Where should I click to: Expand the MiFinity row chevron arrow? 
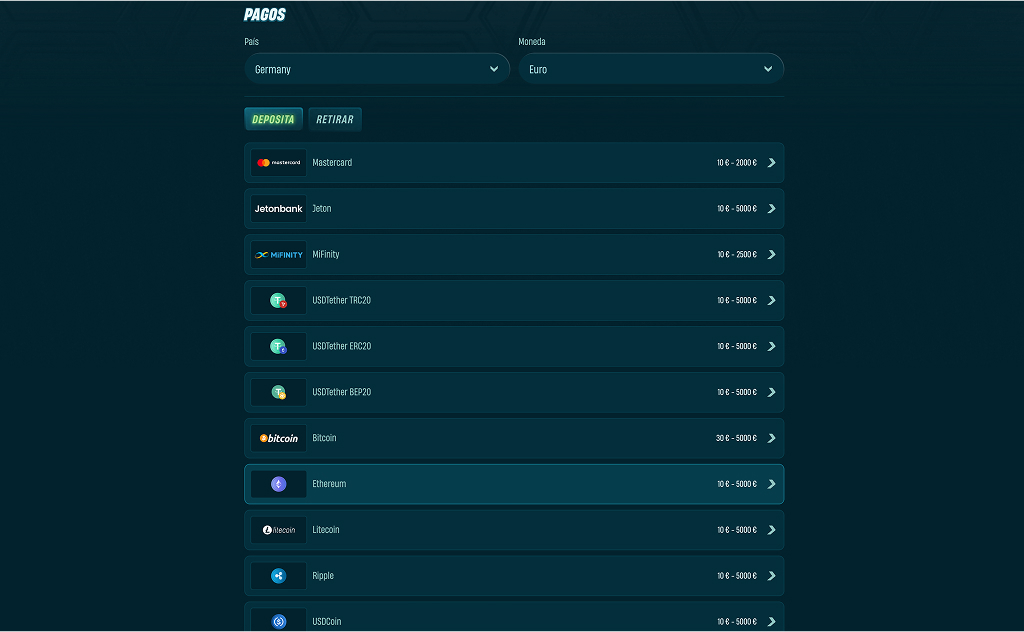771,255
